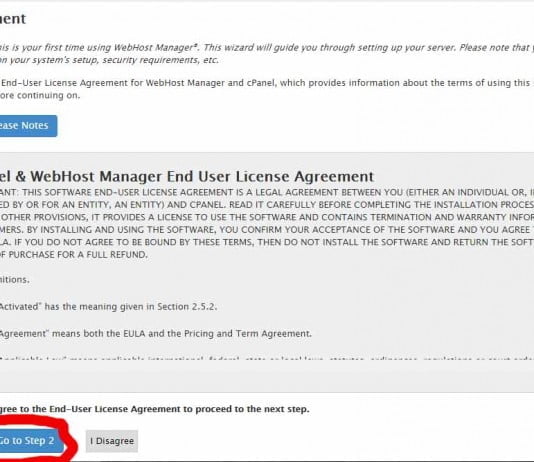The image size is (534, 462).
Task: Select the End User License Agreement heading
Action: 187,176
